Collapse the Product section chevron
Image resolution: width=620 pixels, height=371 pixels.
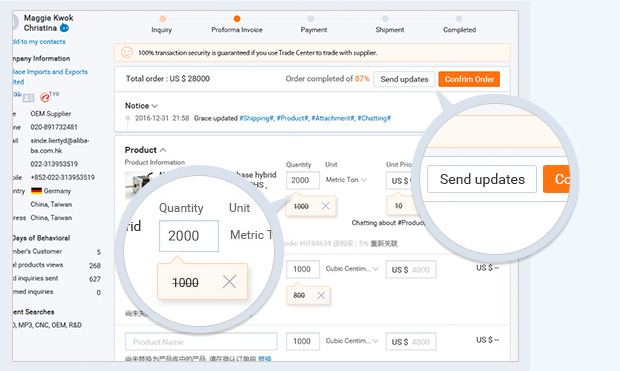[163, 150]
